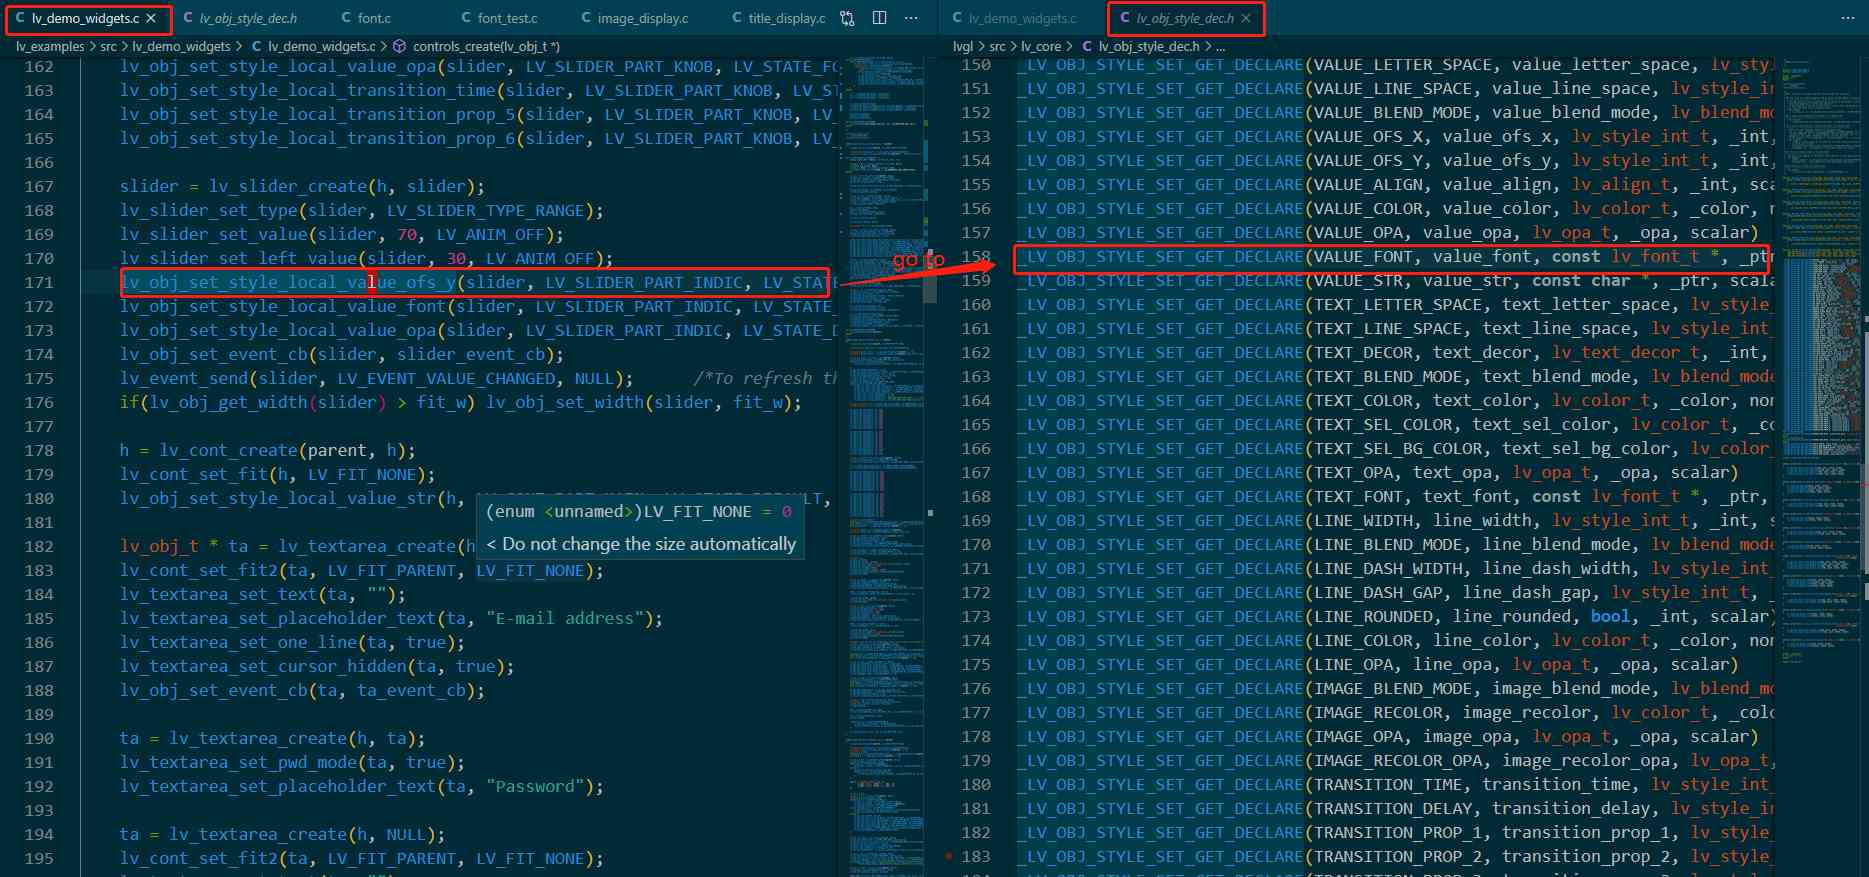The image size is (1869, 877).
Task: Select src in left breadcrumb
Action: coord(108,46)
